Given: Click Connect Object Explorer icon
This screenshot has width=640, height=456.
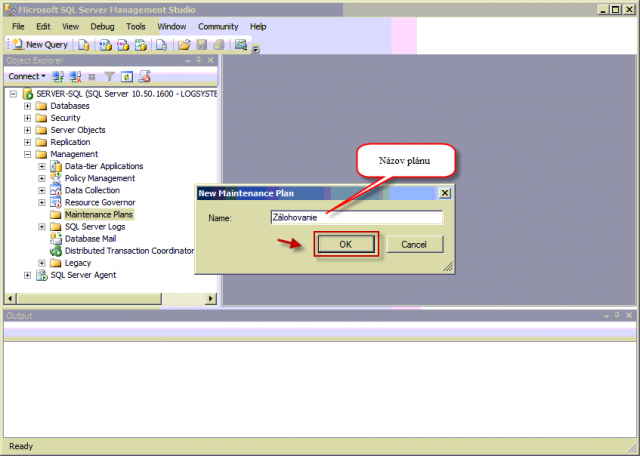Looking at the screenshot, I should click(x=58, y=76).
